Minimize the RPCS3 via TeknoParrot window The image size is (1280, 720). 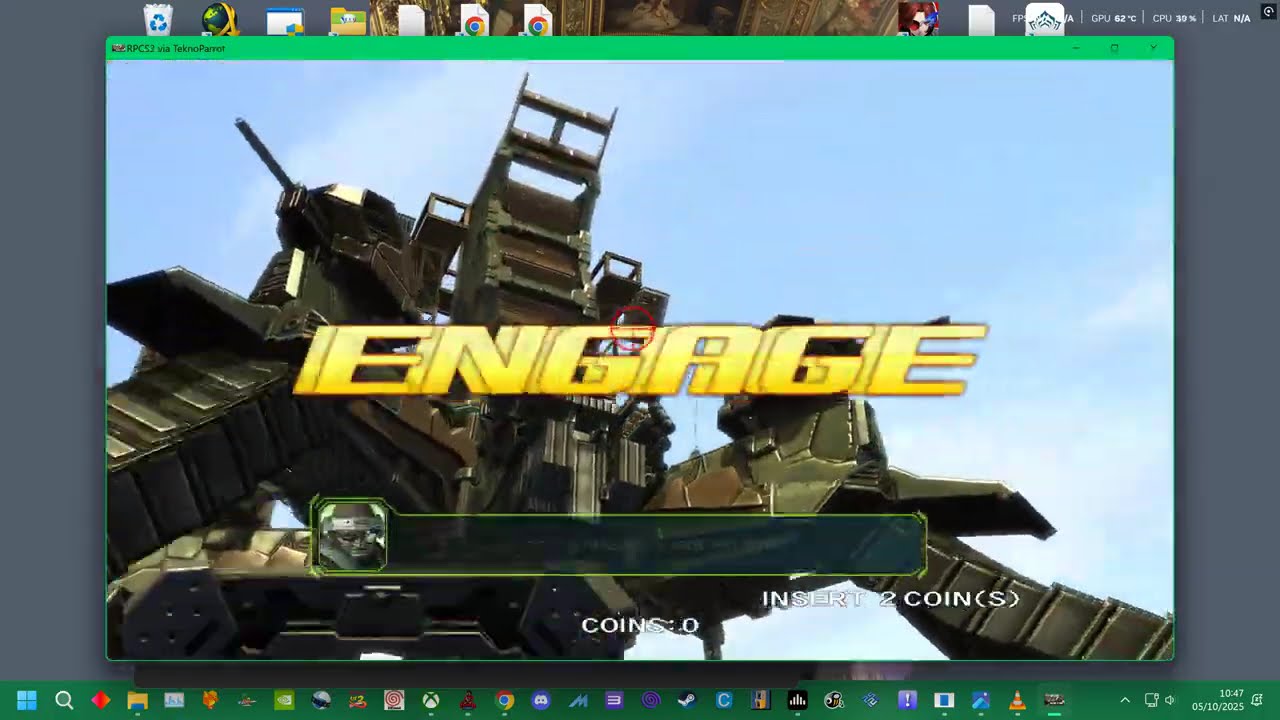point(1076,48)
